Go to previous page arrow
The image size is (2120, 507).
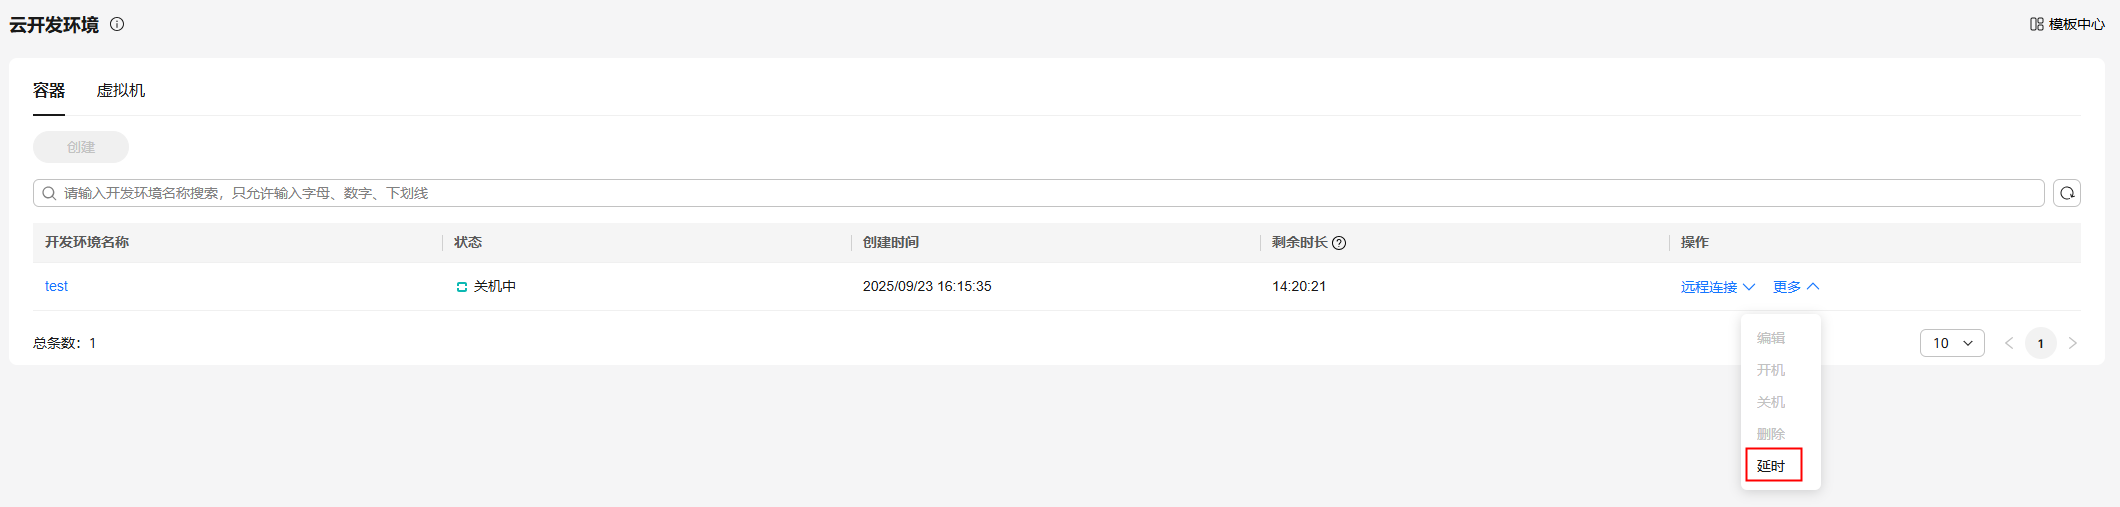(x=2009, y=343)
